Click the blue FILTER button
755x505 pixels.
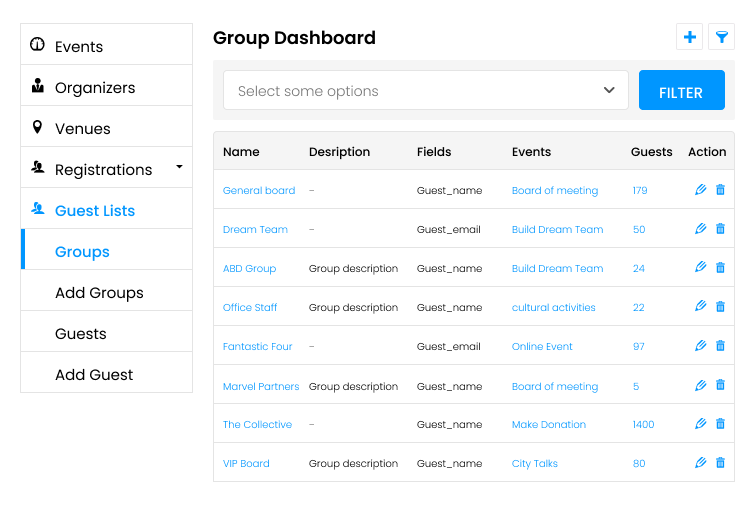tap(681, 90)
